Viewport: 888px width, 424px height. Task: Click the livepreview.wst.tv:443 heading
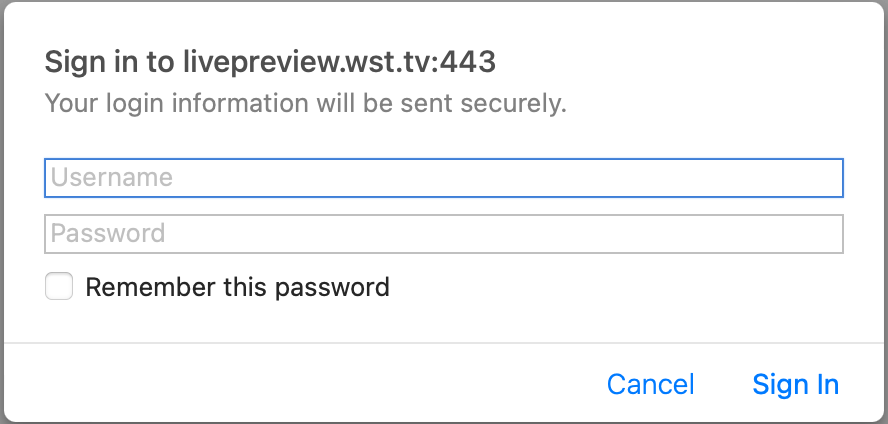click(x=270, y=63)
